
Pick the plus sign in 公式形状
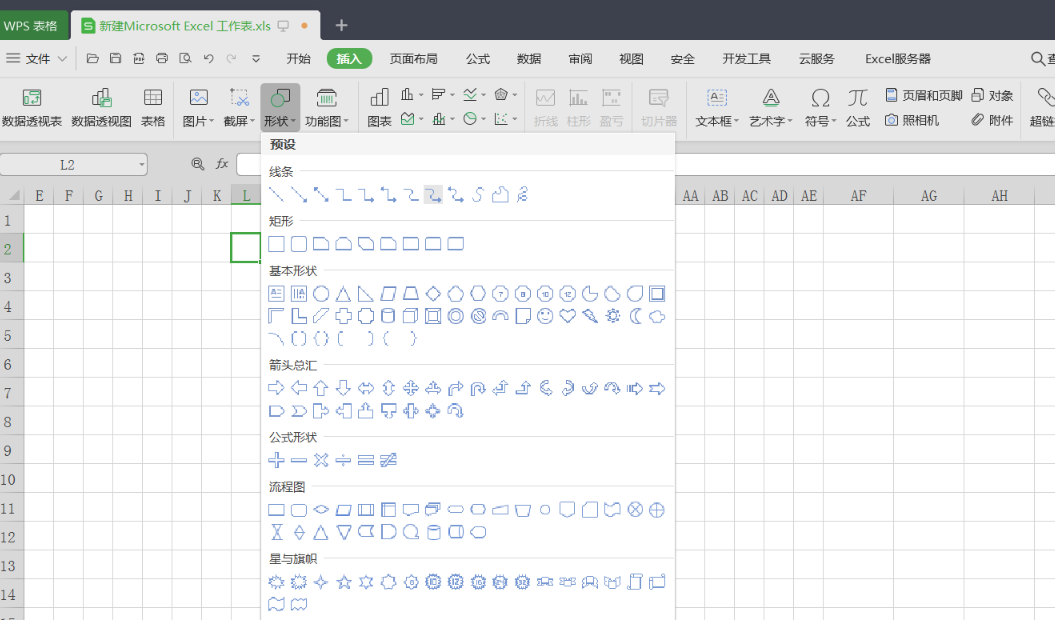[277, 460]
